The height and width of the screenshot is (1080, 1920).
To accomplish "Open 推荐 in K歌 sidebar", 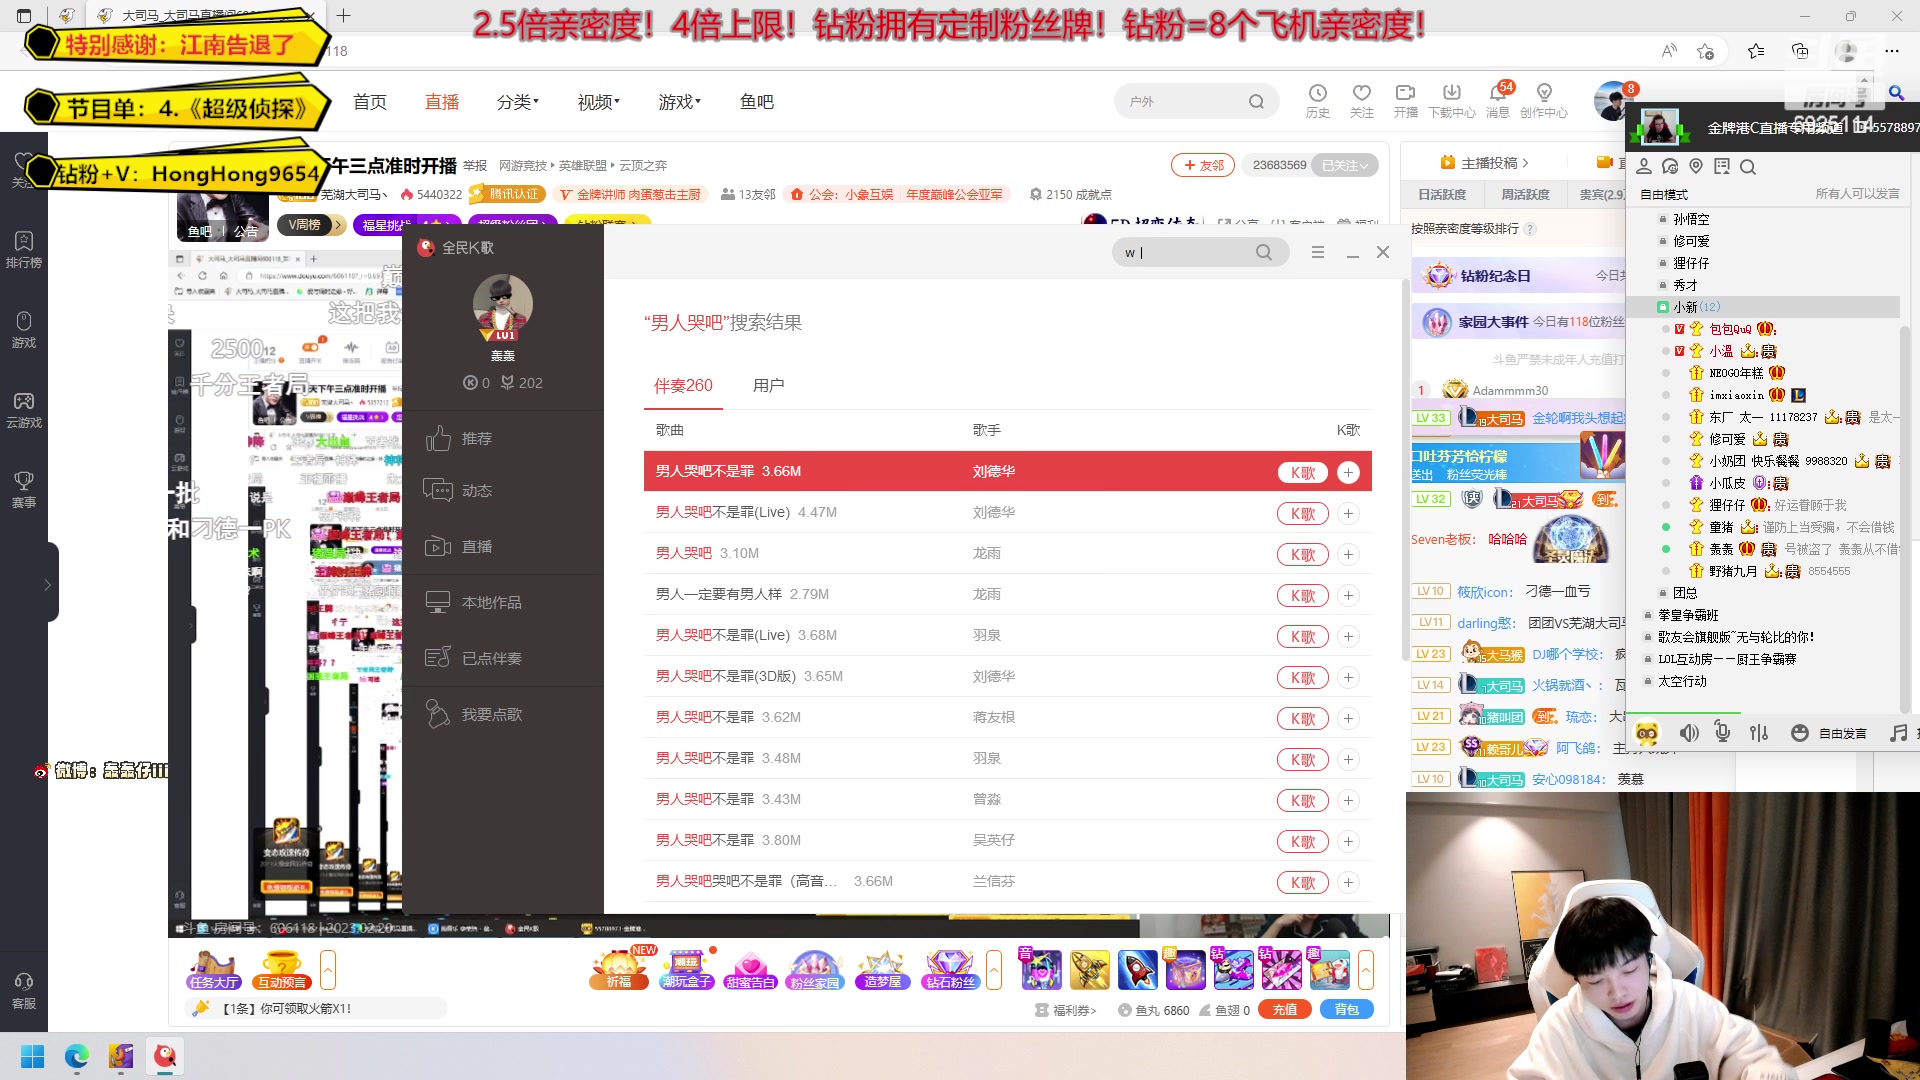I will [x=458, y=439].
